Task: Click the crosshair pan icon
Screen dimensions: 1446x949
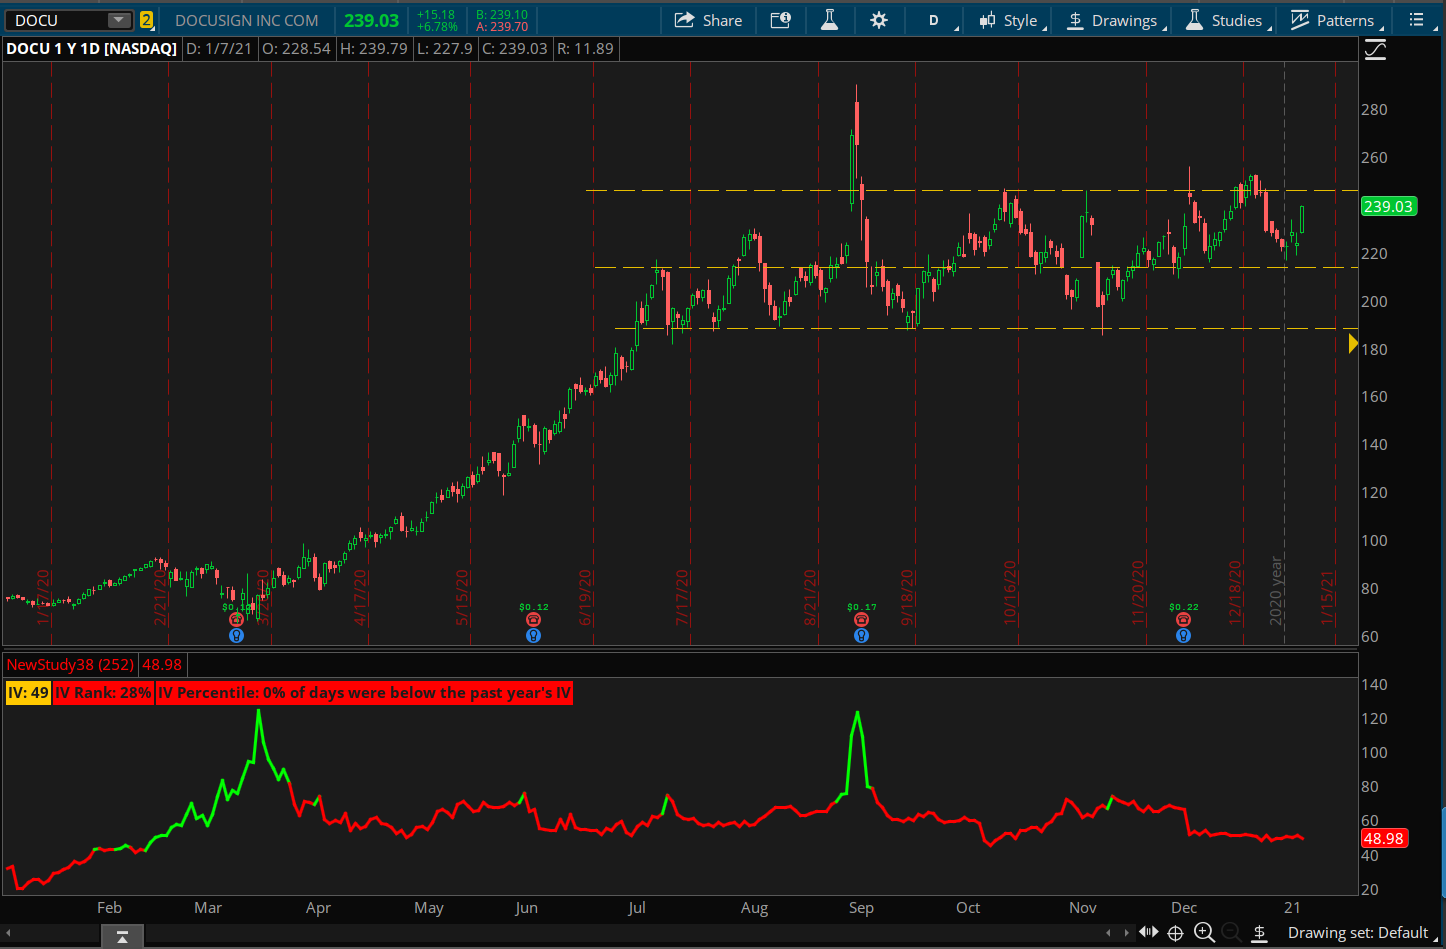Action: coord(1175,933)
